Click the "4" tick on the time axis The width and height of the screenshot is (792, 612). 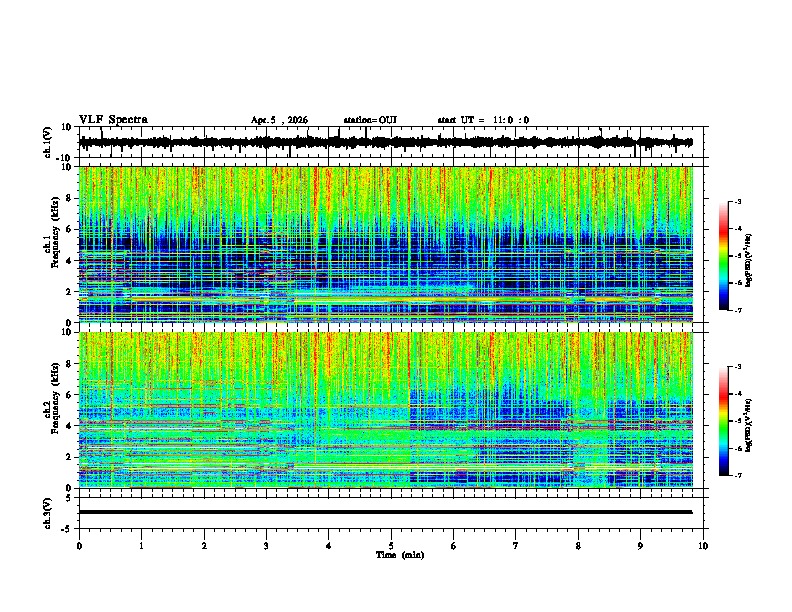(x=329, y=546)
